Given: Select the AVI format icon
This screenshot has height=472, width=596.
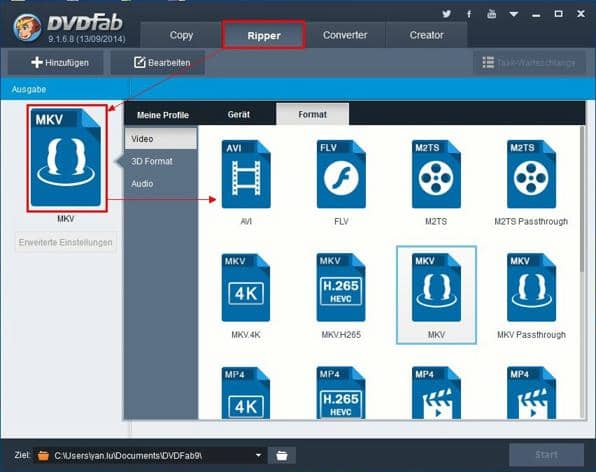Looking at the screenshot, I should pyautogui.click(x=246, y=174).
